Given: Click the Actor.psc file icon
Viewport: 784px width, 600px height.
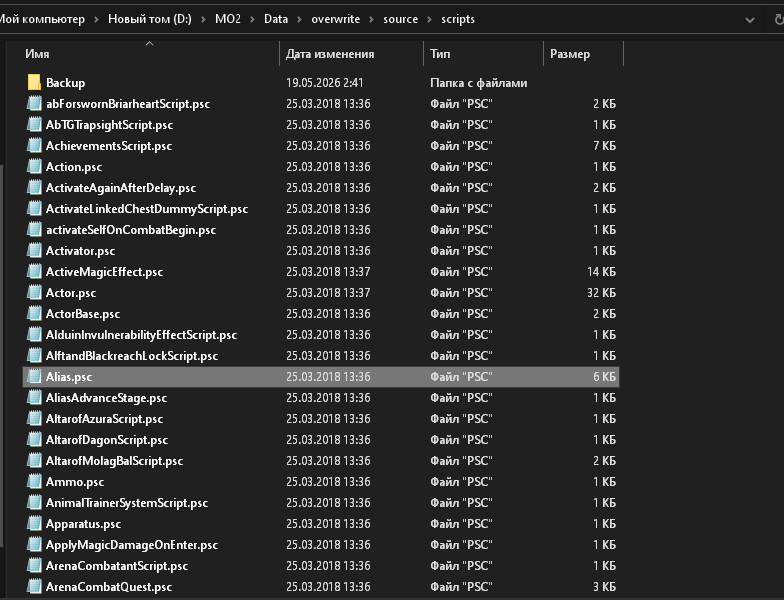Looking at the screenshot, I should (x=34, y=292).
